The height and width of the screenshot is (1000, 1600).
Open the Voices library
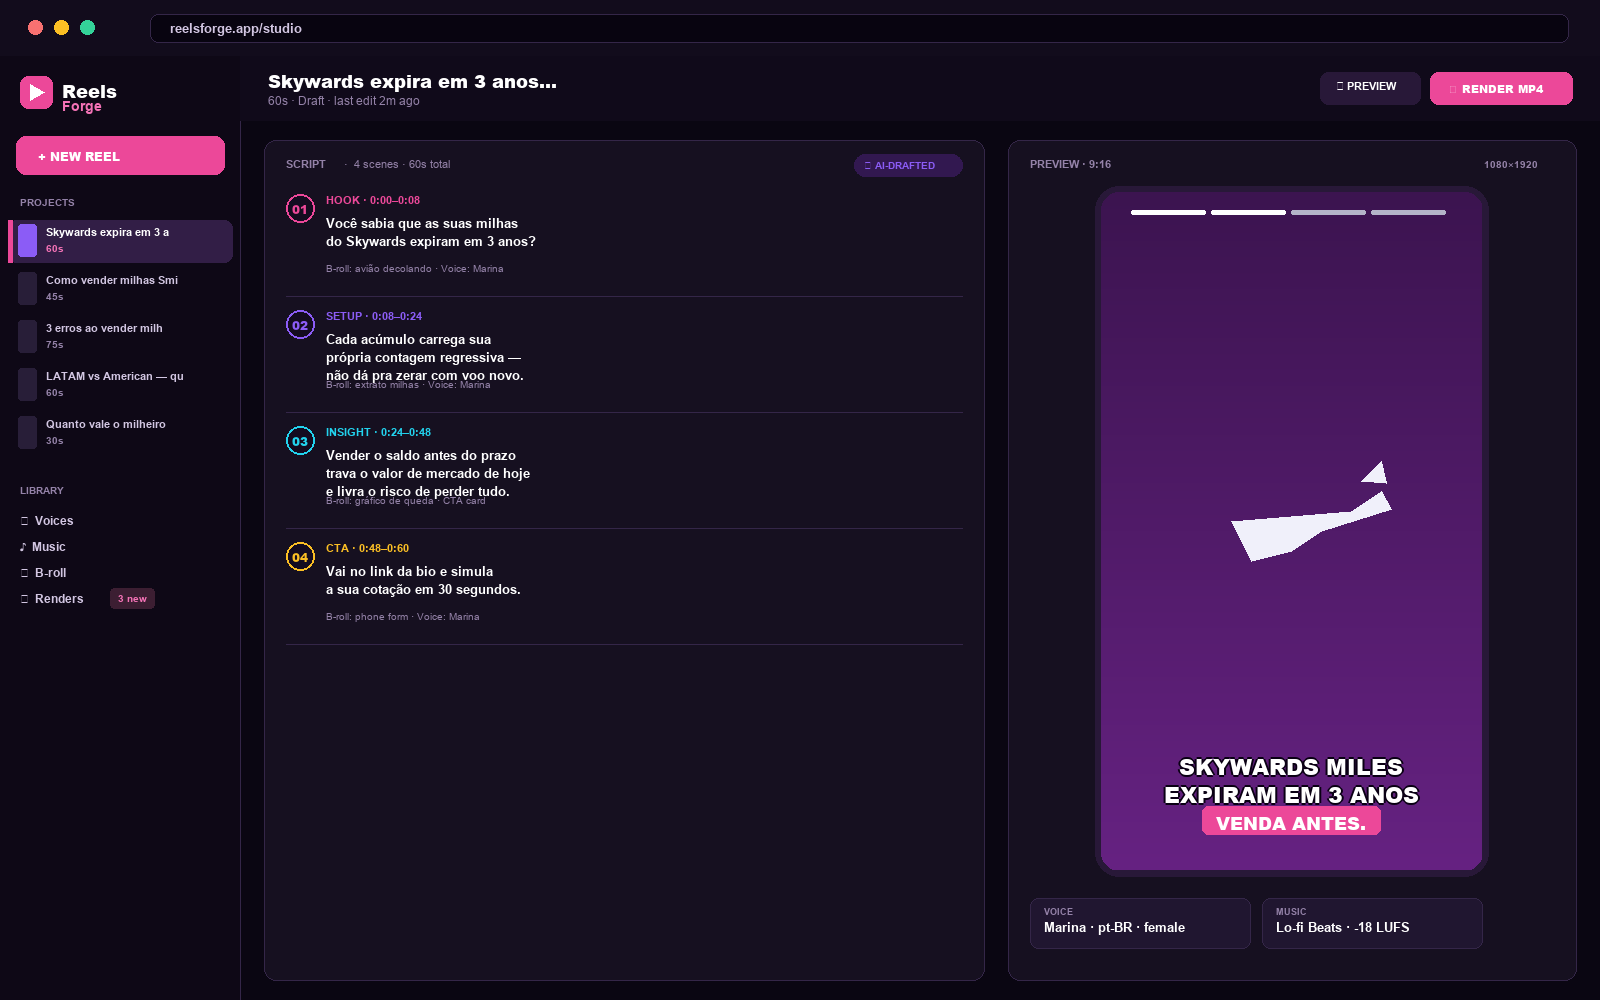[47, 521]
